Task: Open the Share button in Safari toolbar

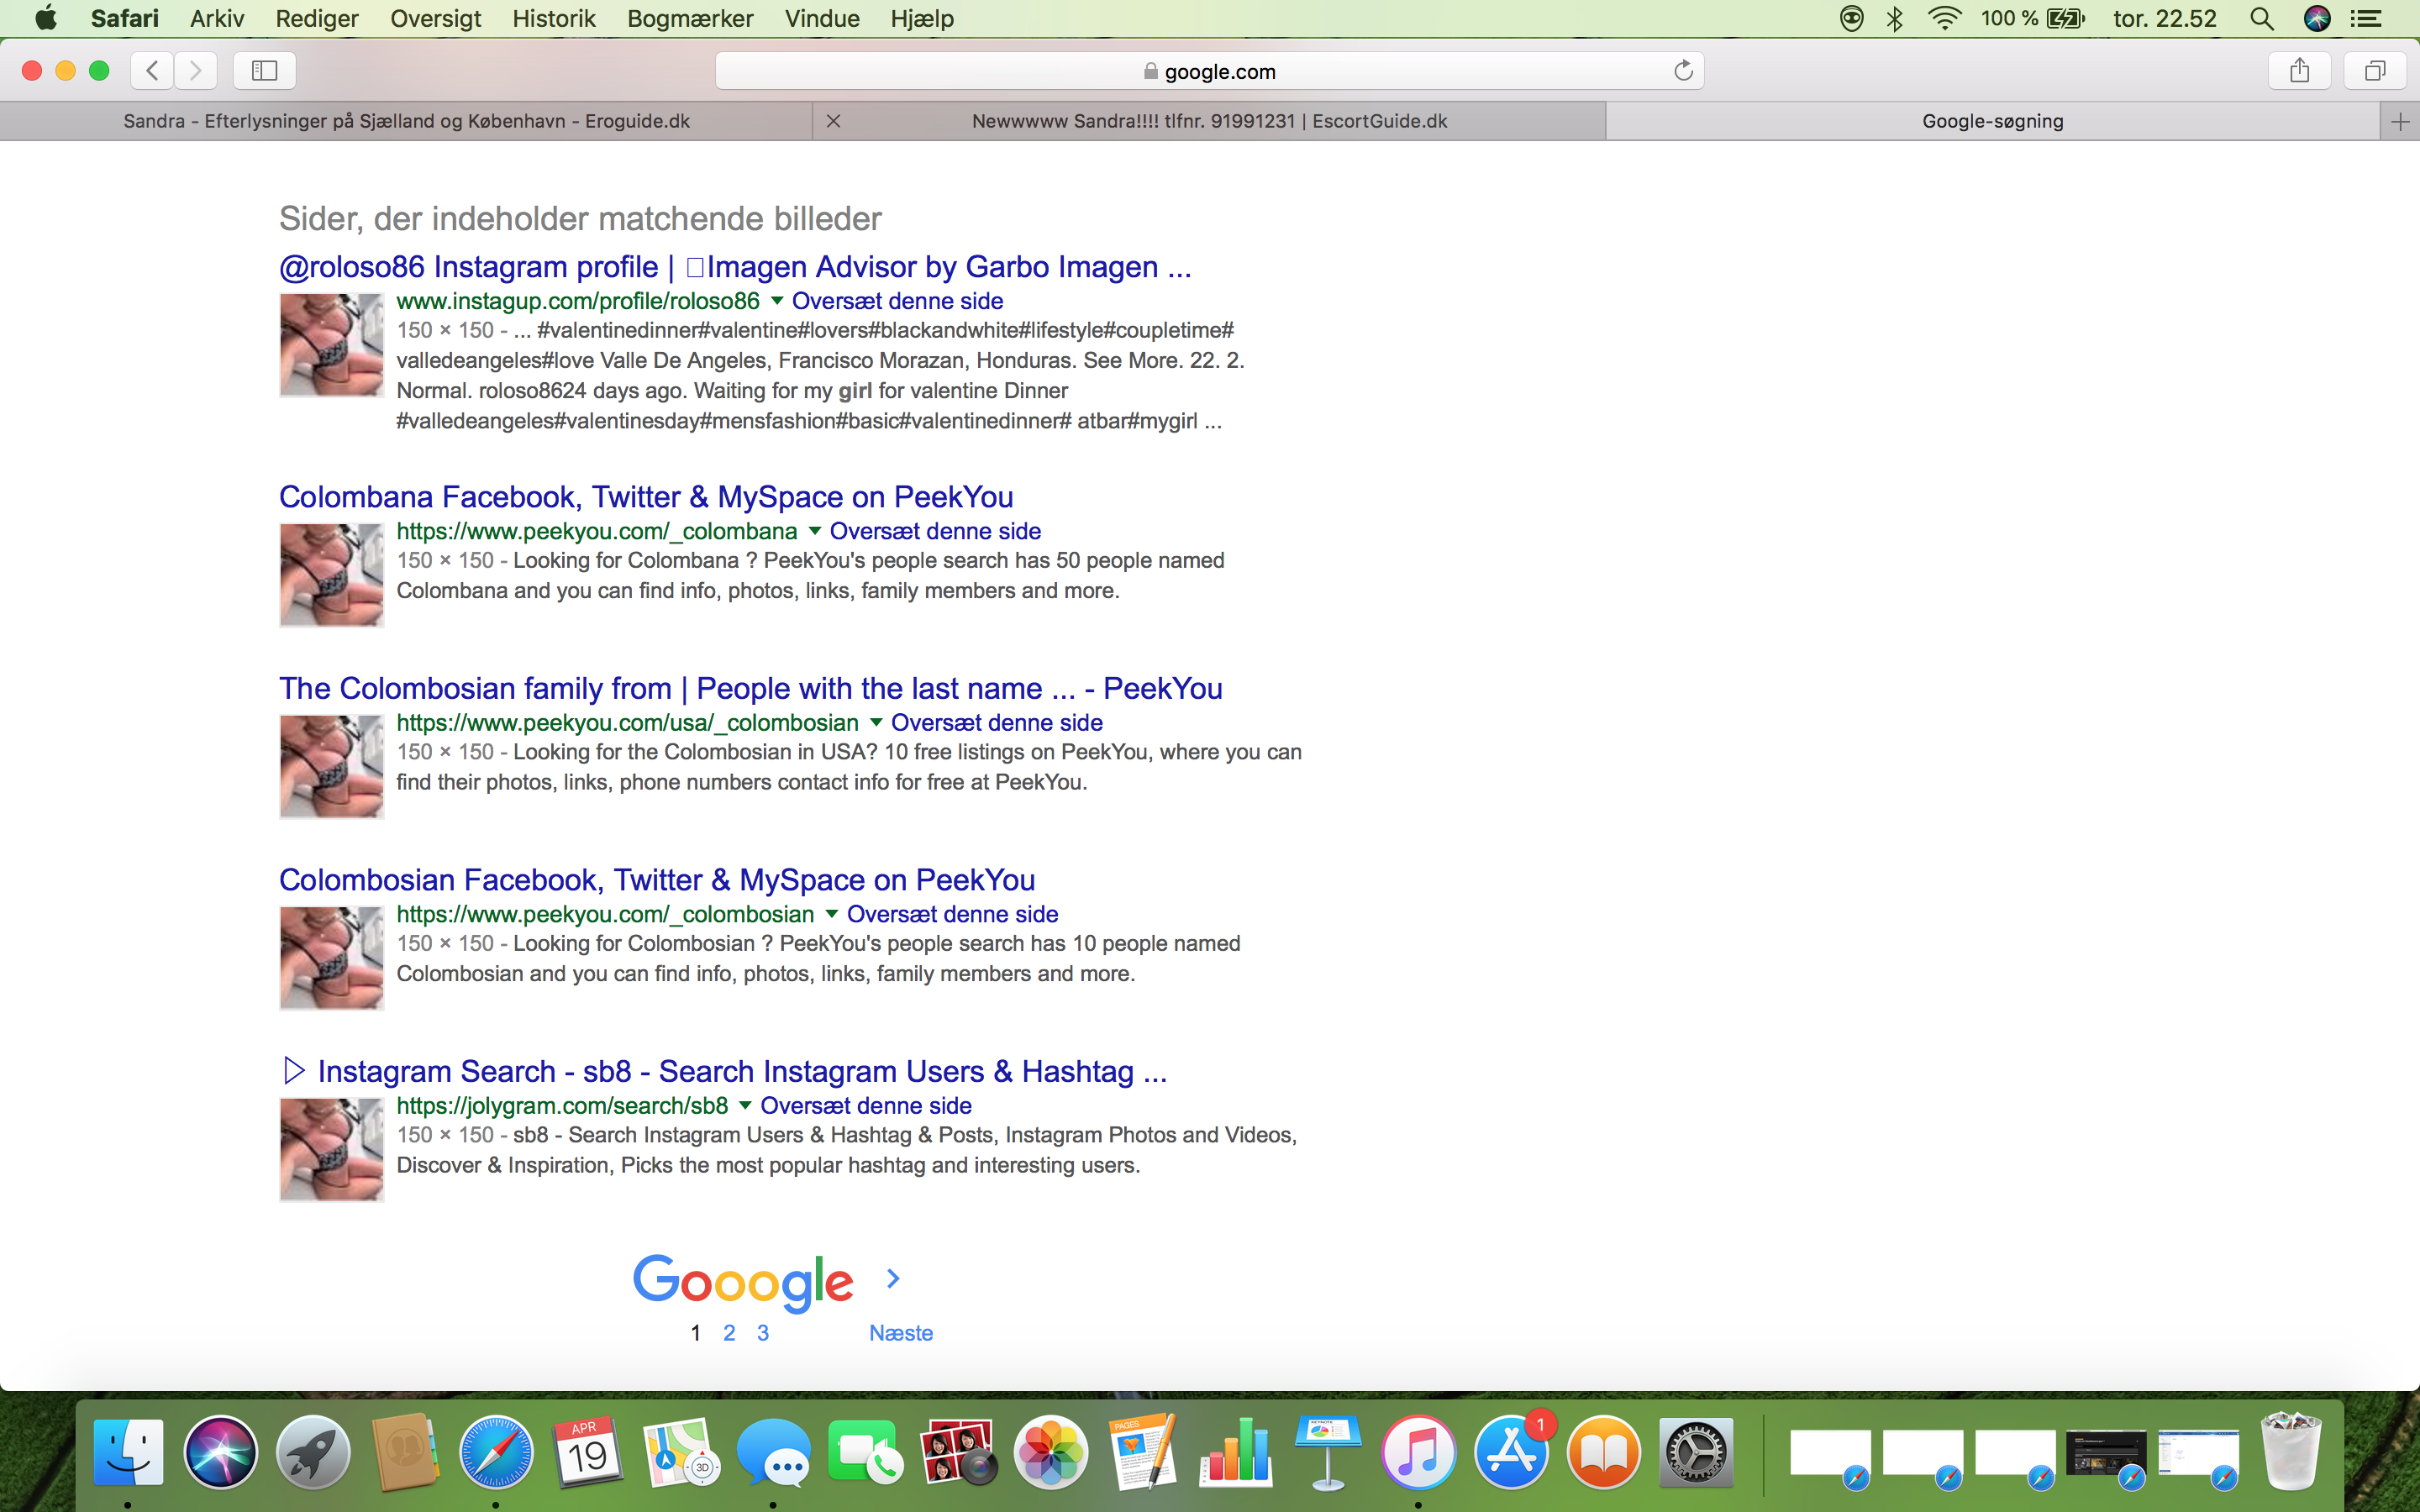Action: pos(2299,70)
